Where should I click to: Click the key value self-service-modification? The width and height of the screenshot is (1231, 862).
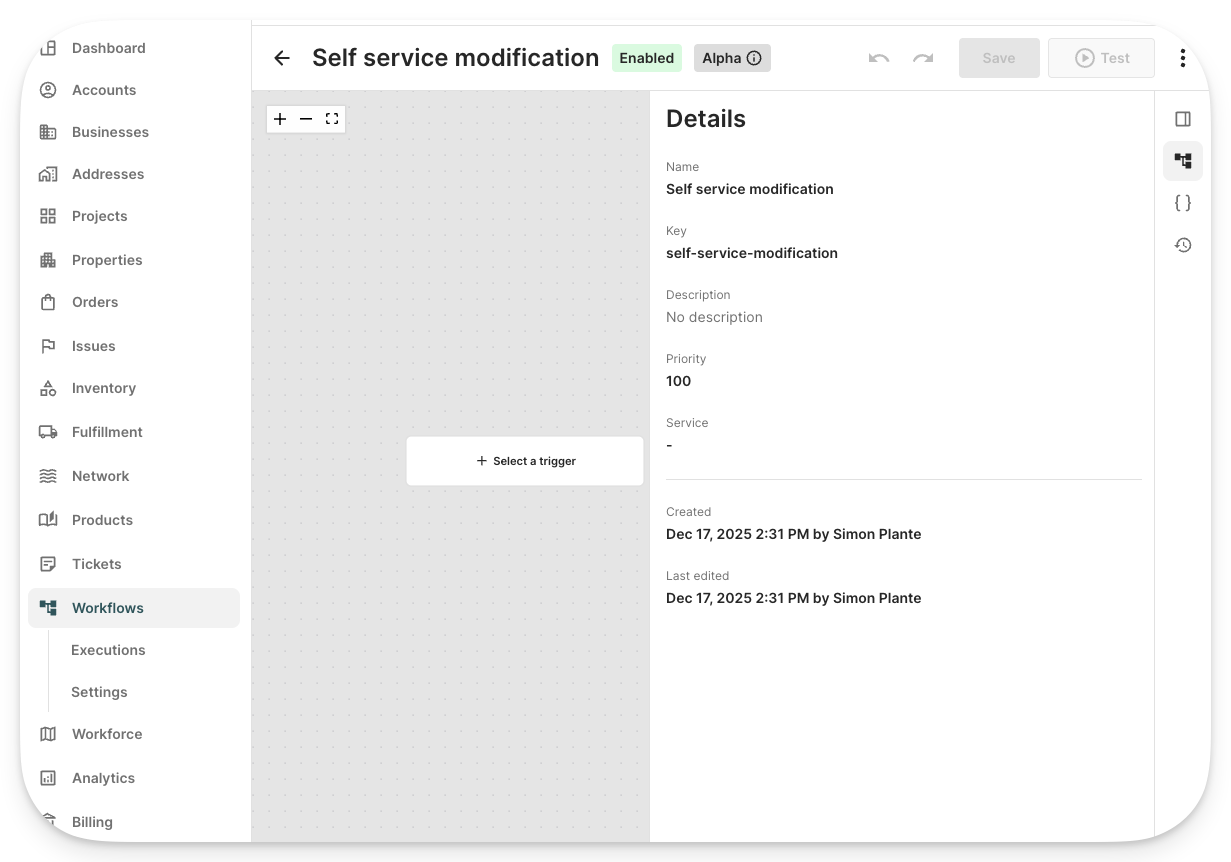(752, 253)
